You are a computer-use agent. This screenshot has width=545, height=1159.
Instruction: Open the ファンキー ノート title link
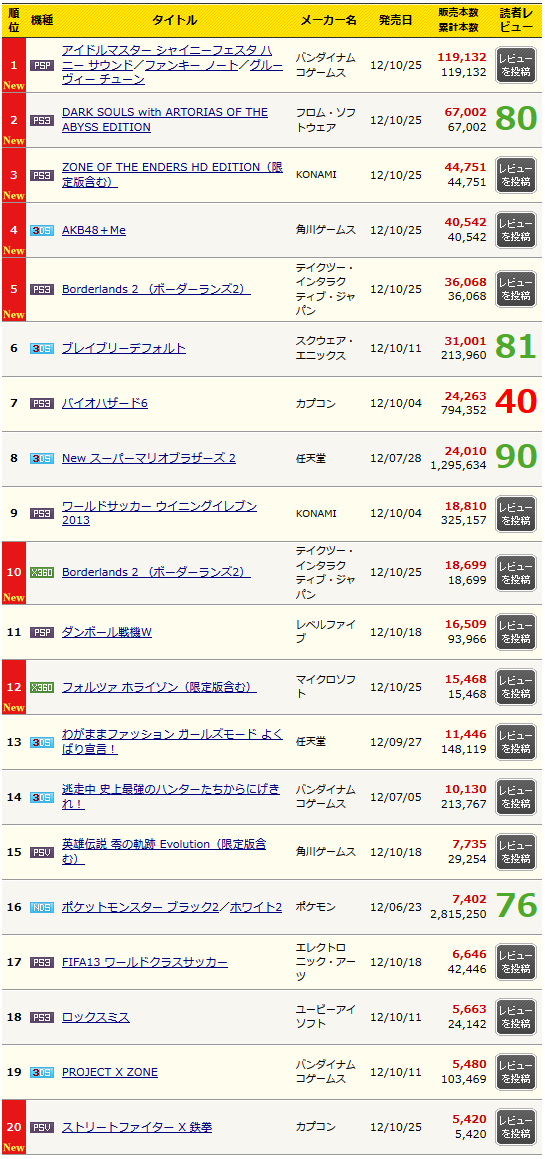[x=192, y=65]
